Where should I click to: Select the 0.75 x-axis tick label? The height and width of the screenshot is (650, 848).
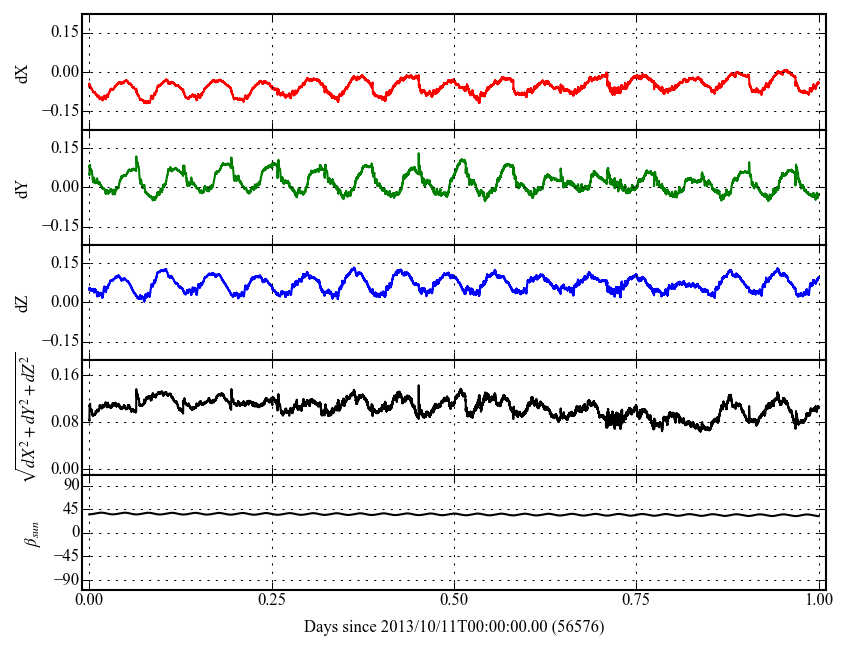pyautogui.click(x=636, y=601)
